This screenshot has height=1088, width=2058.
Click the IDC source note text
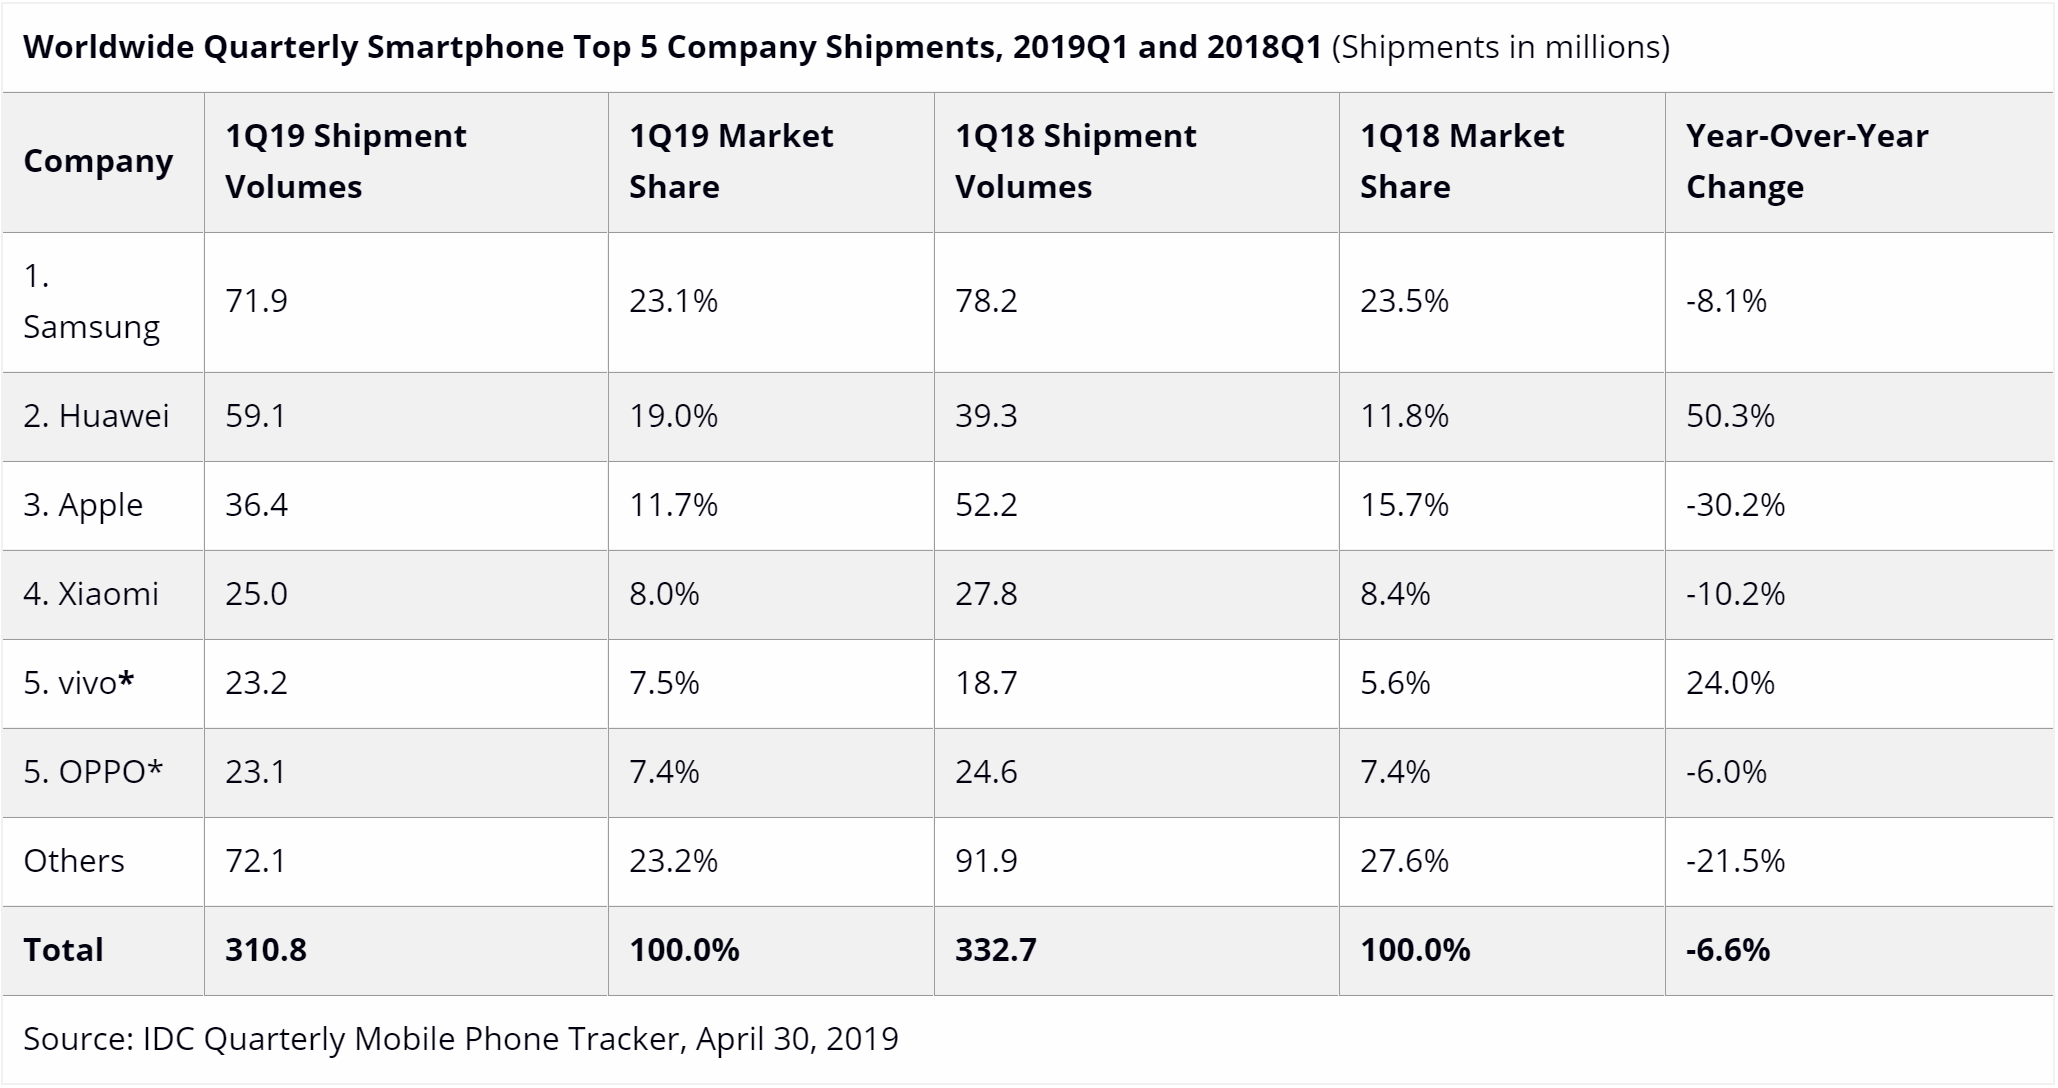[x=461, y=1039]
